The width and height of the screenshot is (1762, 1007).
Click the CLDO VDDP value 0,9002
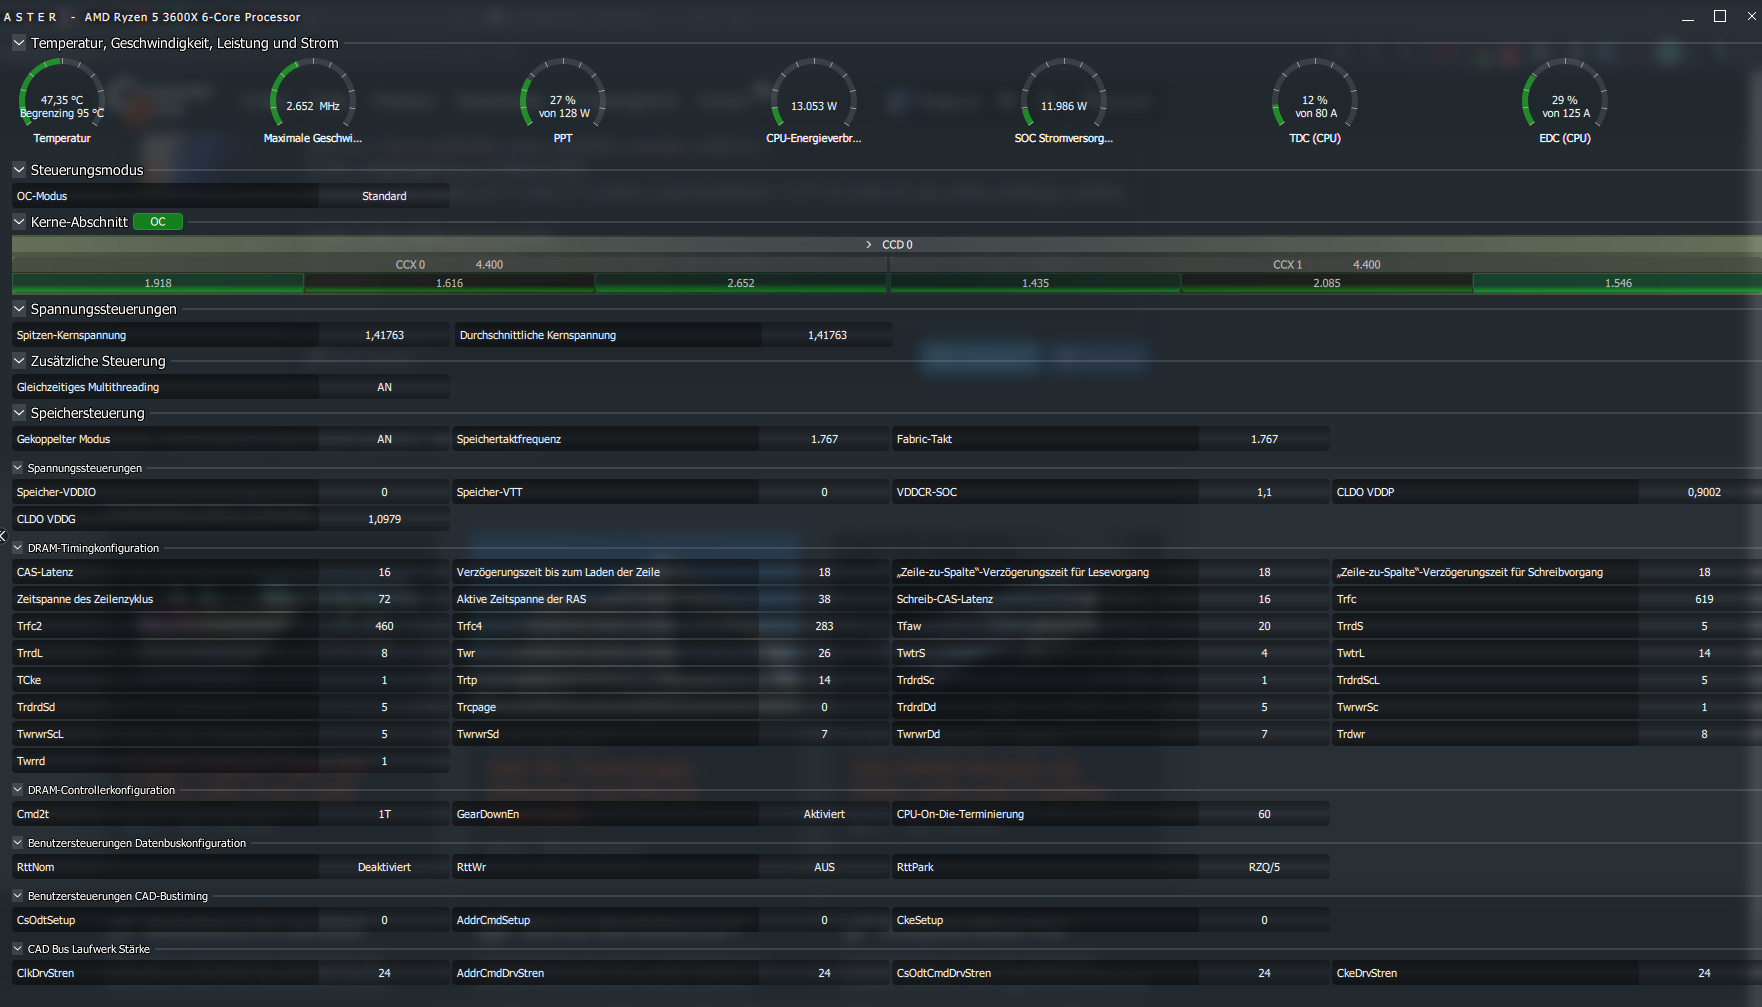(x=1704, y=492)
